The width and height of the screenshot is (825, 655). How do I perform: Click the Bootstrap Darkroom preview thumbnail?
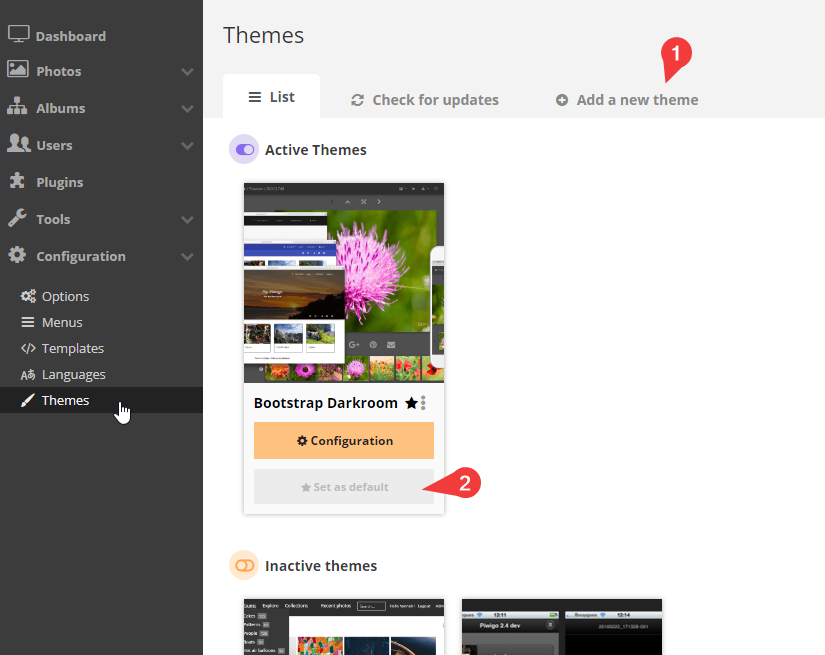pos(344,283)
